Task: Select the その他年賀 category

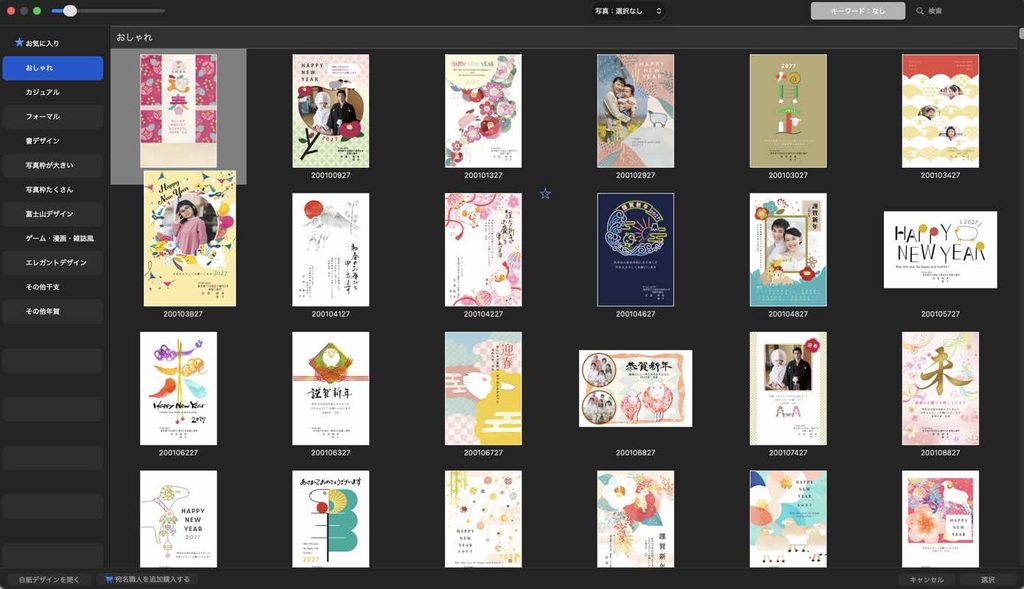Action: (x=53, y=311)
